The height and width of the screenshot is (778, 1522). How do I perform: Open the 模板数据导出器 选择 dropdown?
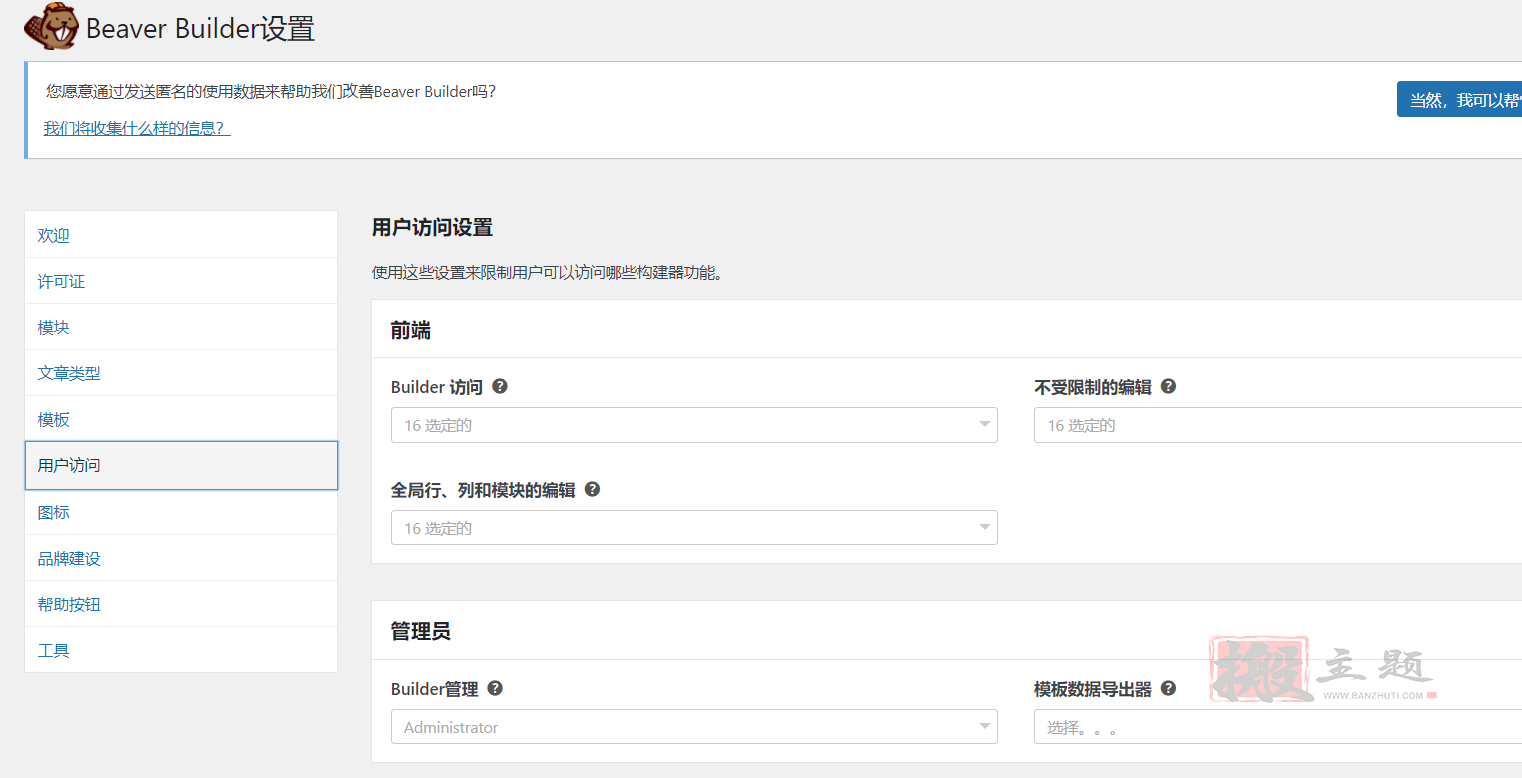point(1278,727)
